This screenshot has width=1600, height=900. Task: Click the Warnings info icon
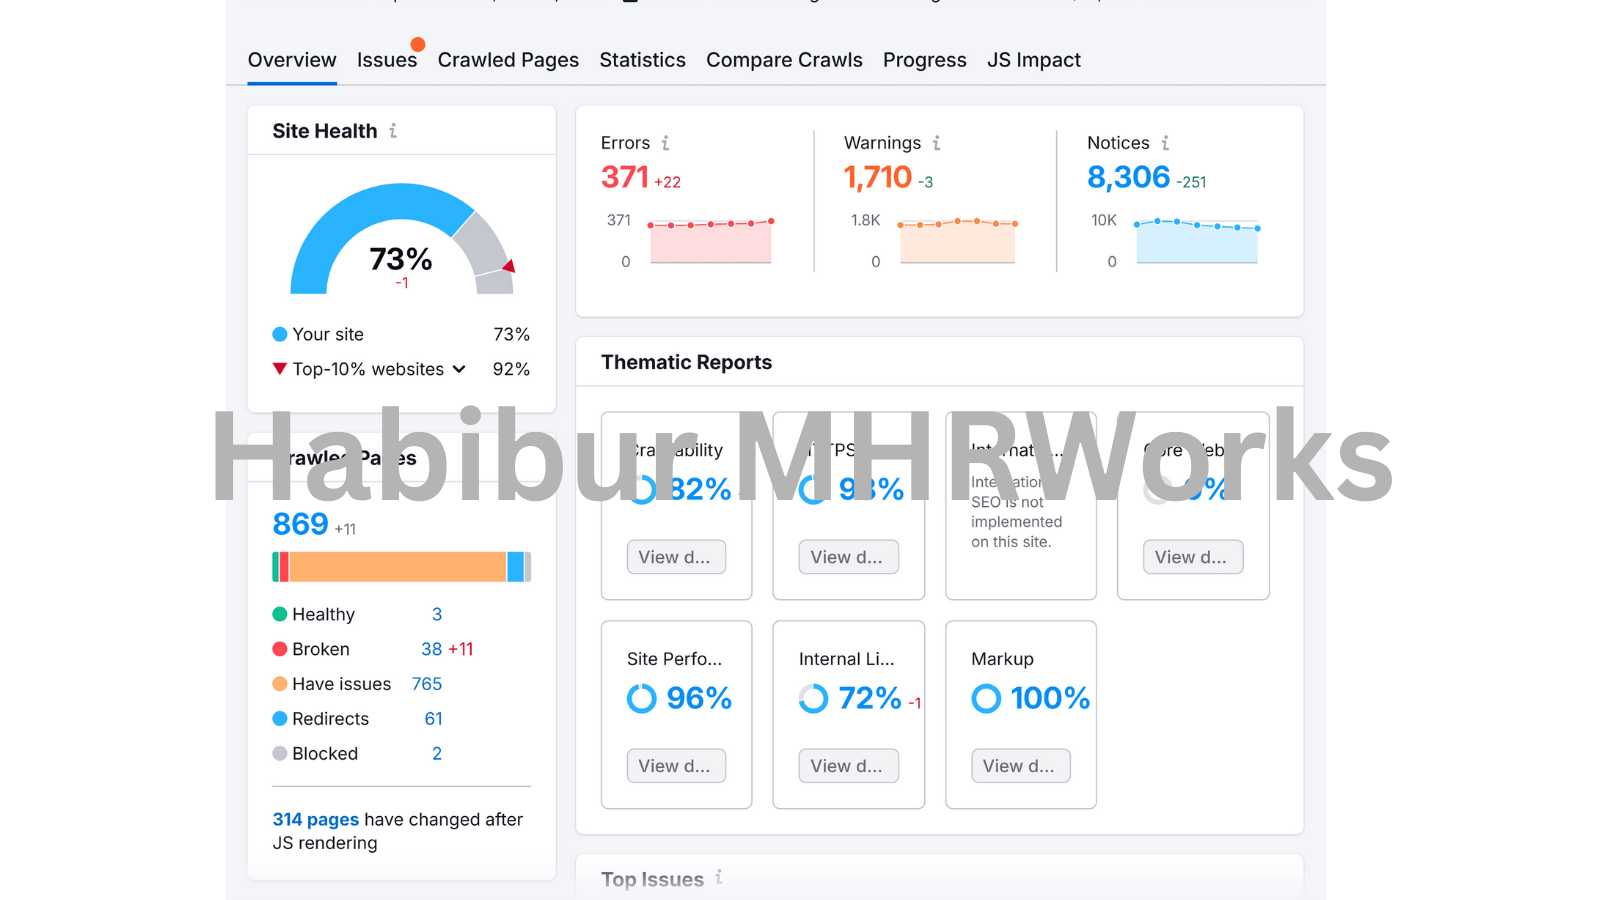[936, 143]
